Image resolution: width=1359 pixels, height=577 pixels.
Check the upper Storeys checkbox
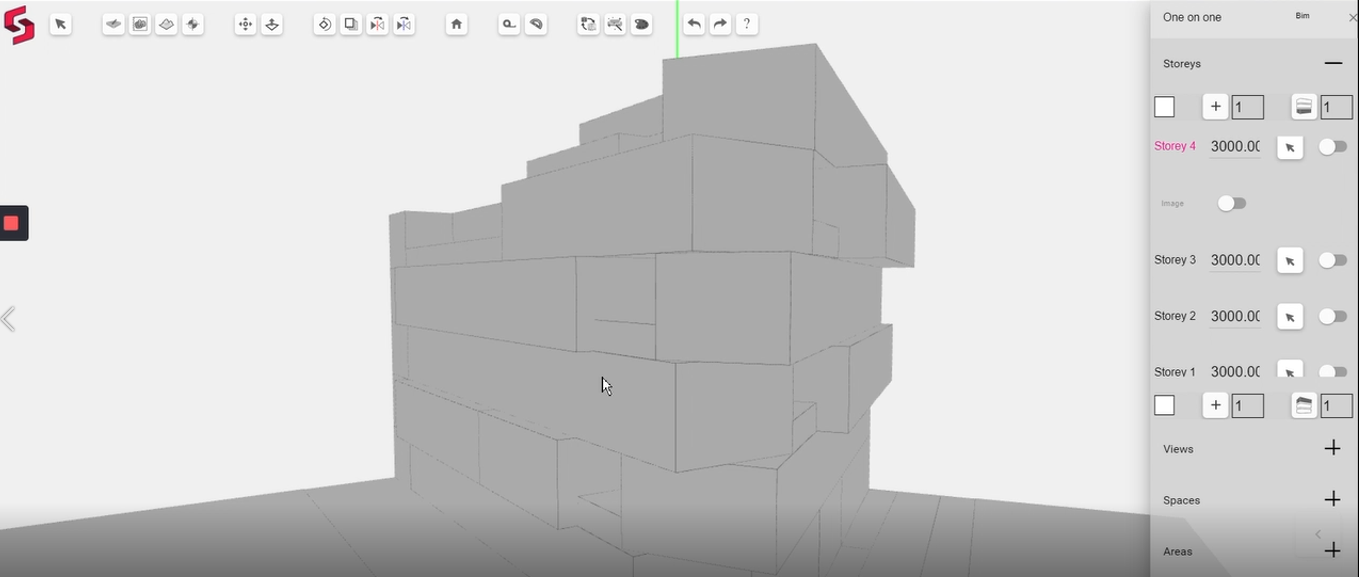click(1164, 107)
